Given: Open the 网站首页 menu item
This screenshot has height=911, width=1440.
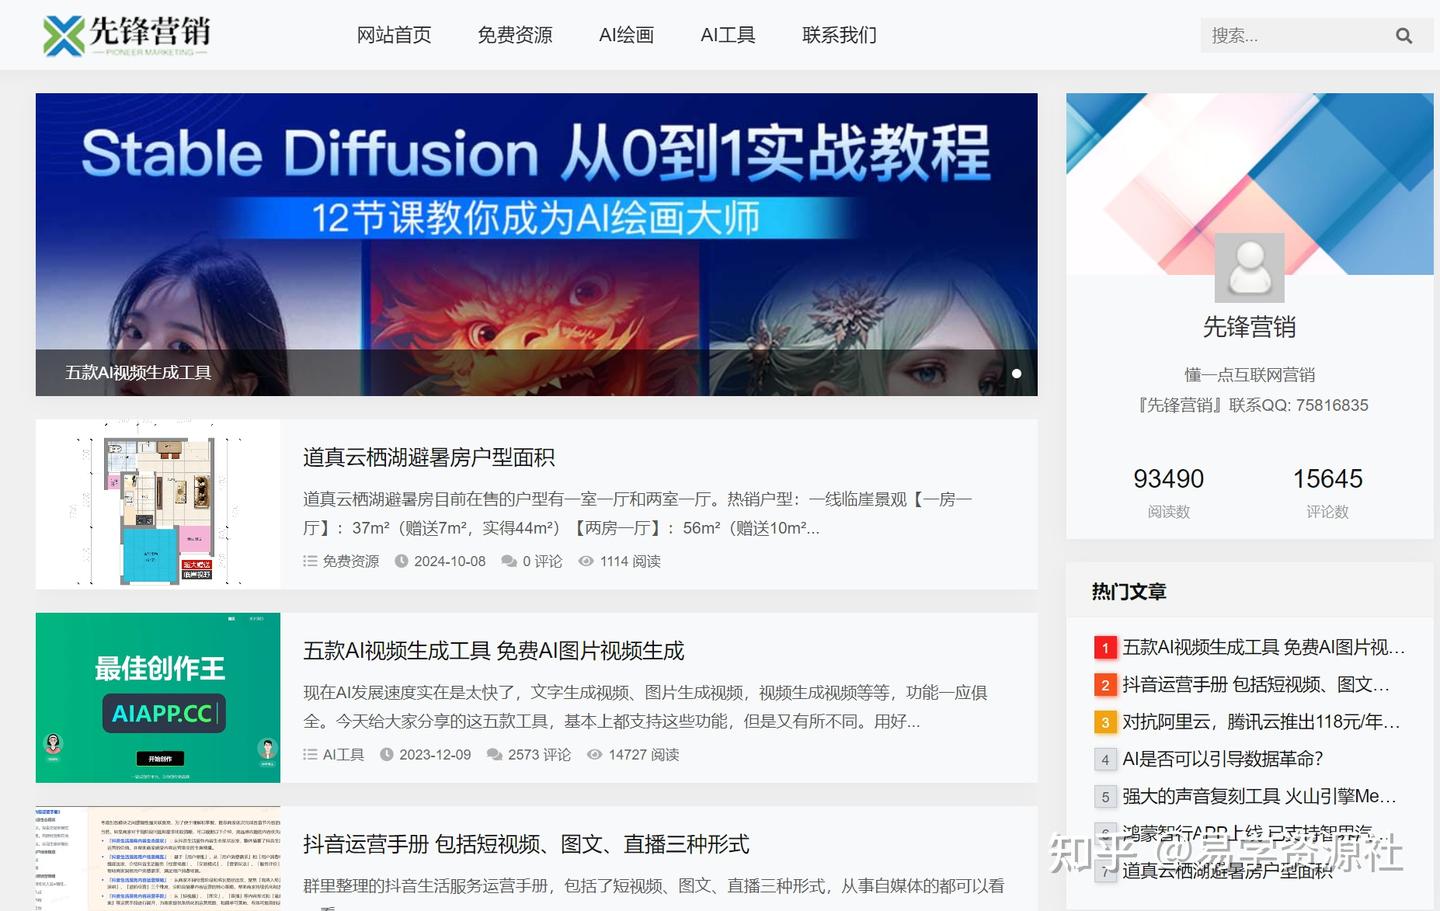Looking at the screenshot, I should pos(394,35).
